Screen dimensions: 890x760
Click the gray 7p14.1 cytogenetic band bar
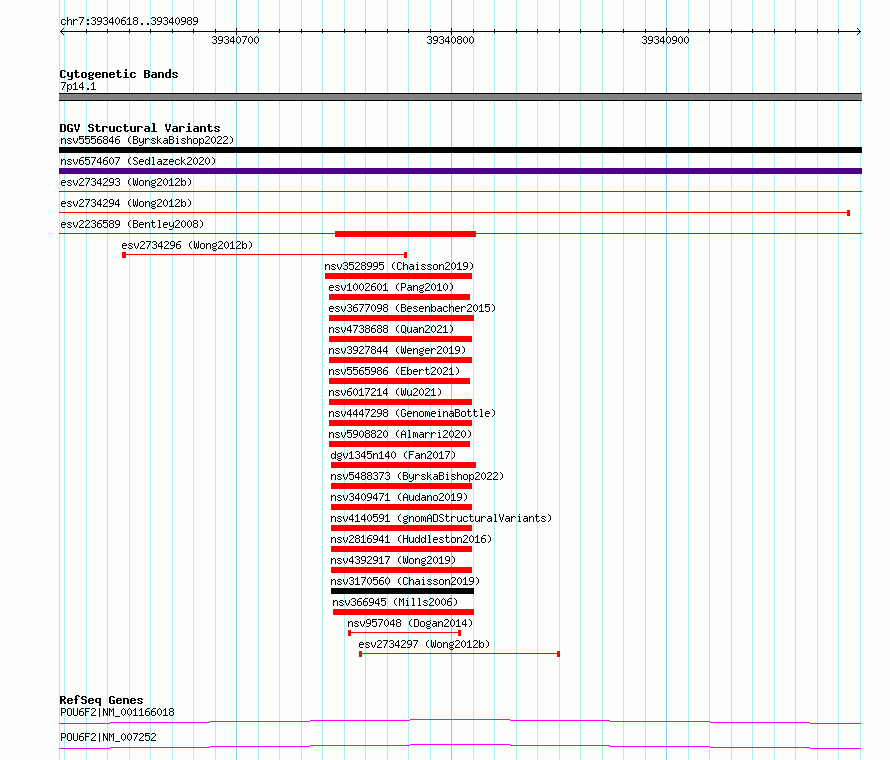click(x=460, y=97)
